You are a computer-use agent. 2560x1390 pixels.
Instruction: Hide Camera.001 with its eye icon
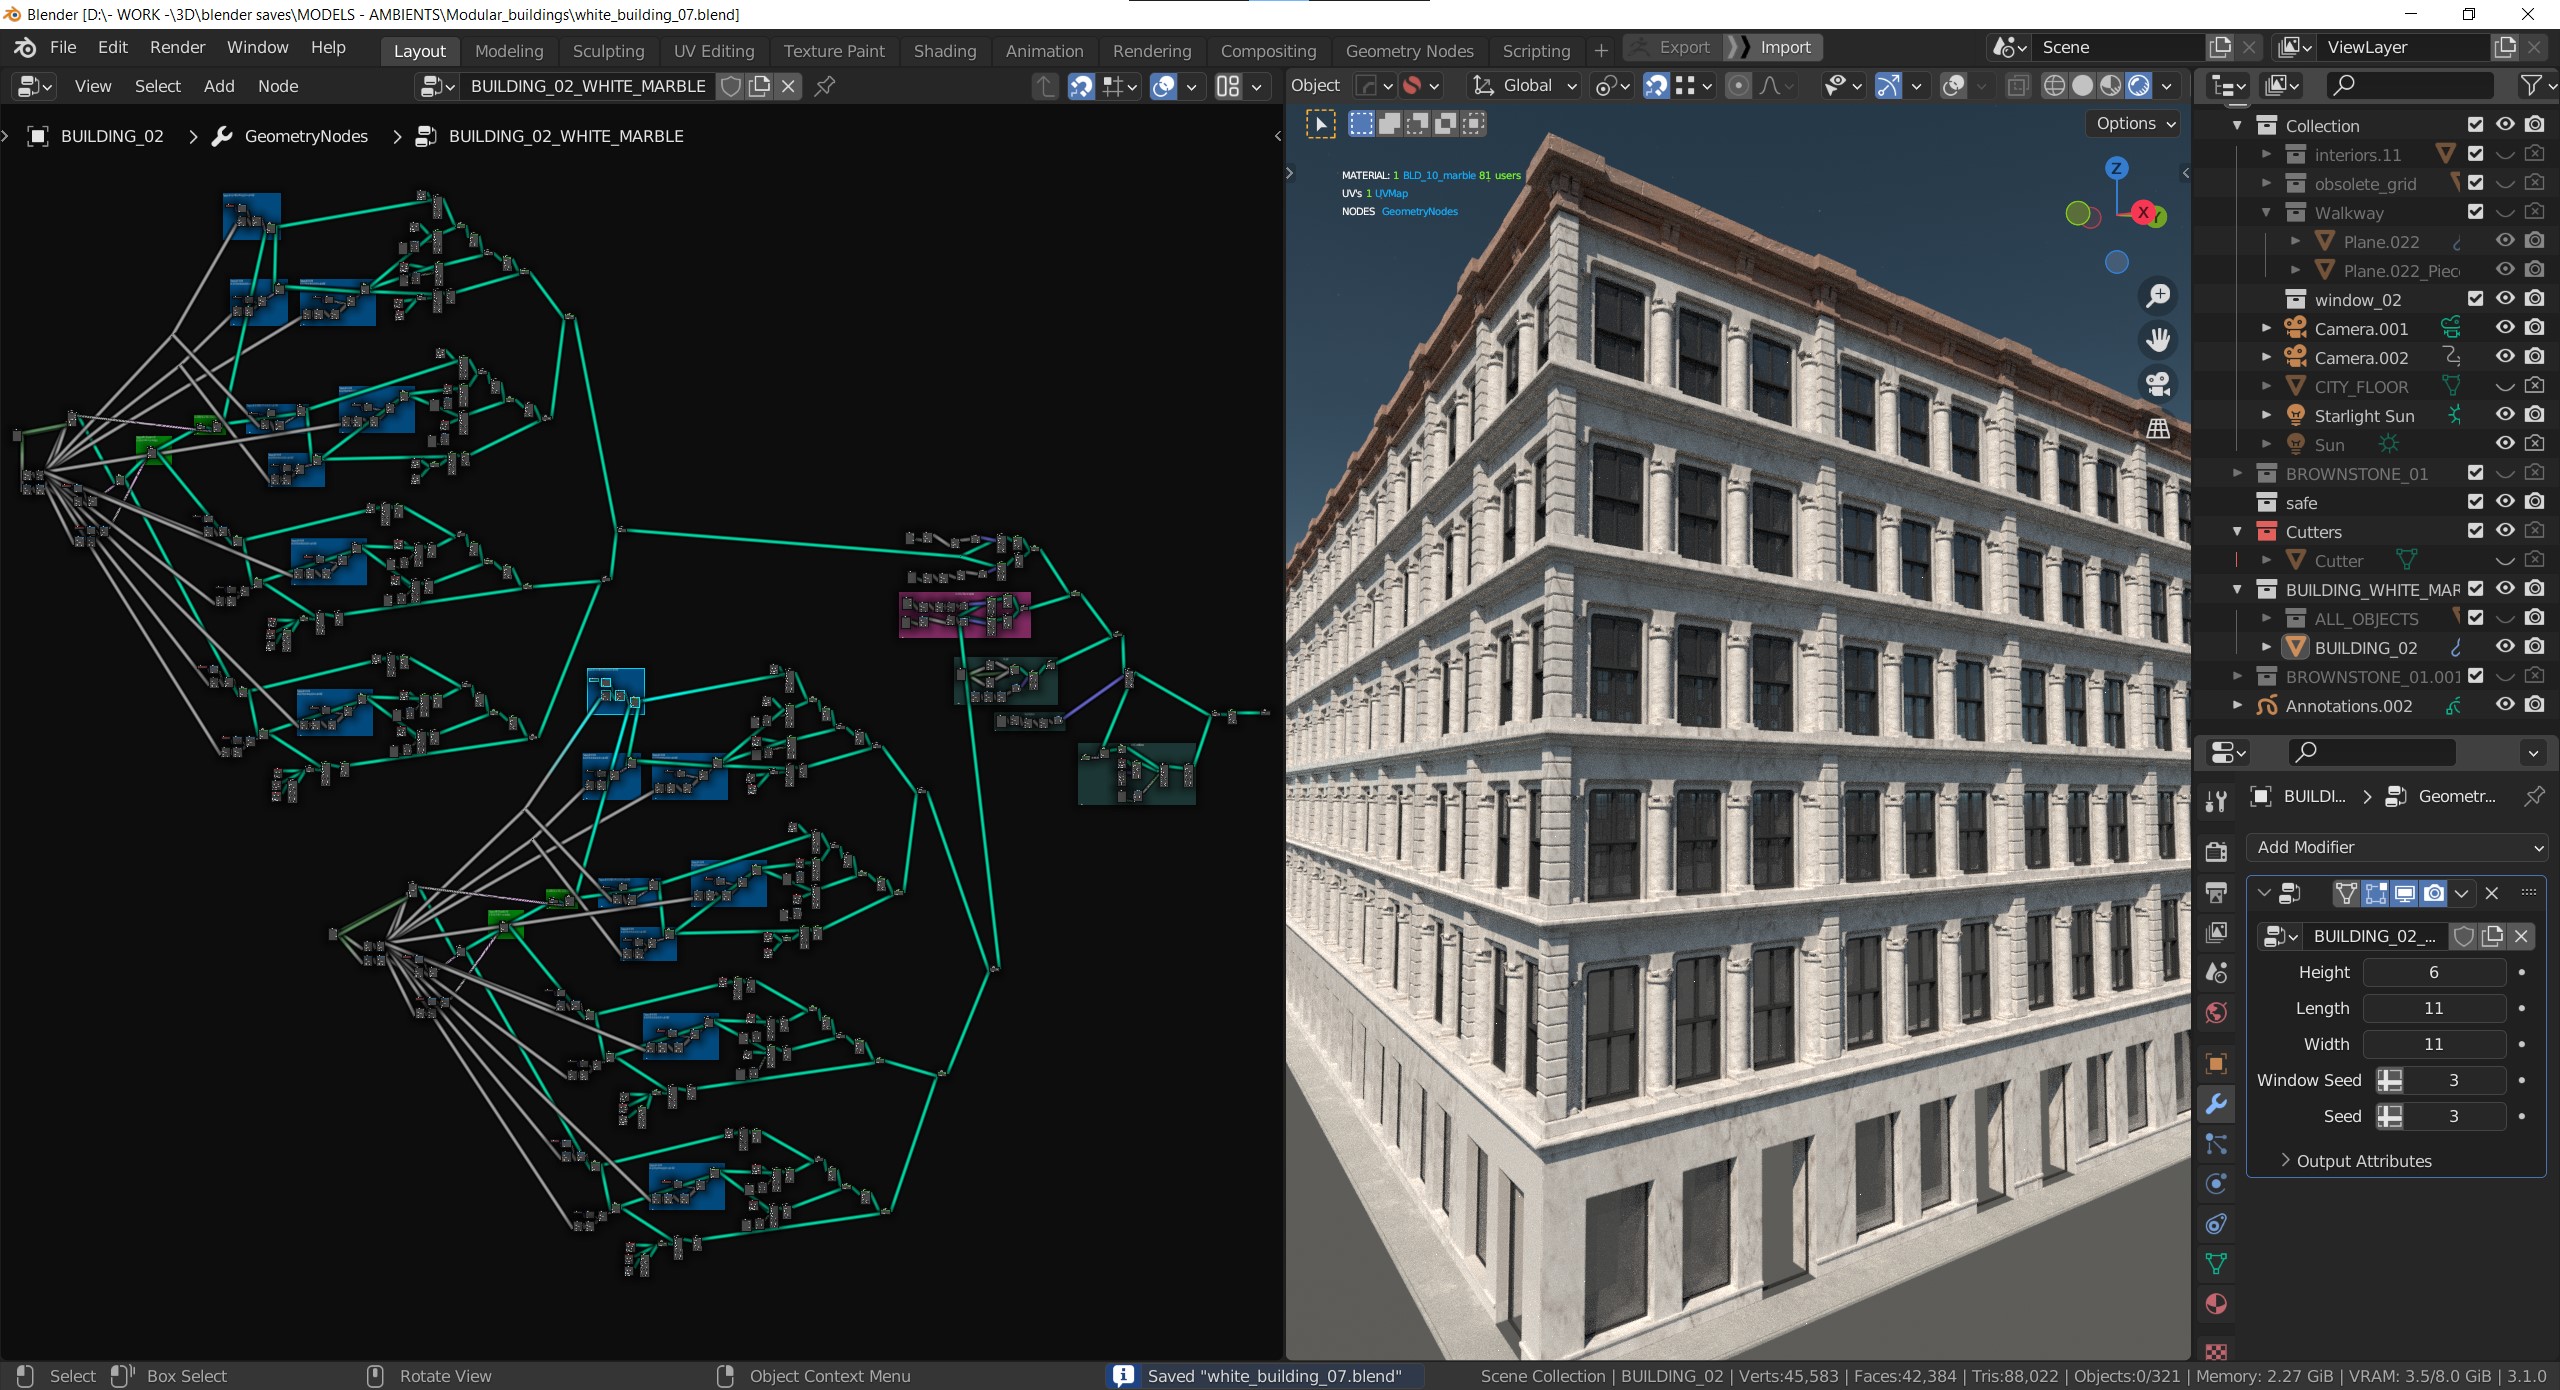(2505, 328)
